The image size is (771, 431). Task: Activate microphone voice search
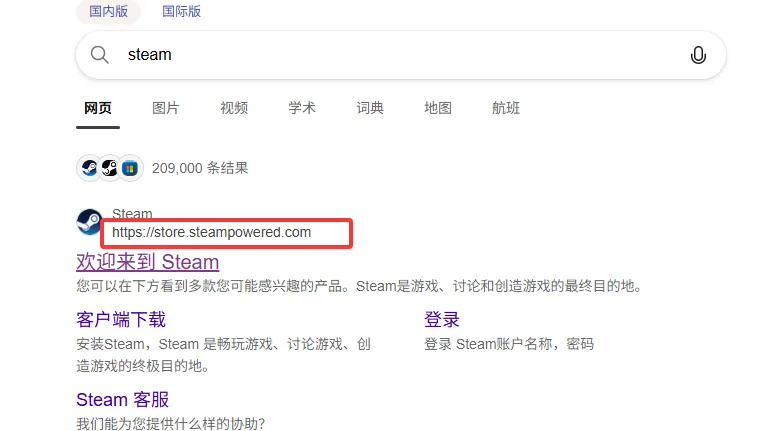coord(698,55)
